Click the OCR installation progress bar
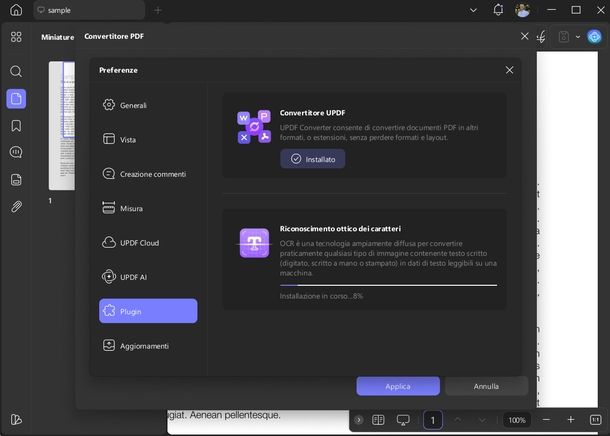610x436 pixels. (388, 285)
